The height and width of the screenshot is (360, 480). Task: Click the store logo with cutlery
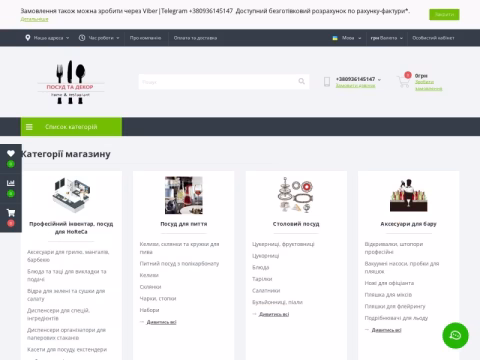[x=70, y=82]
